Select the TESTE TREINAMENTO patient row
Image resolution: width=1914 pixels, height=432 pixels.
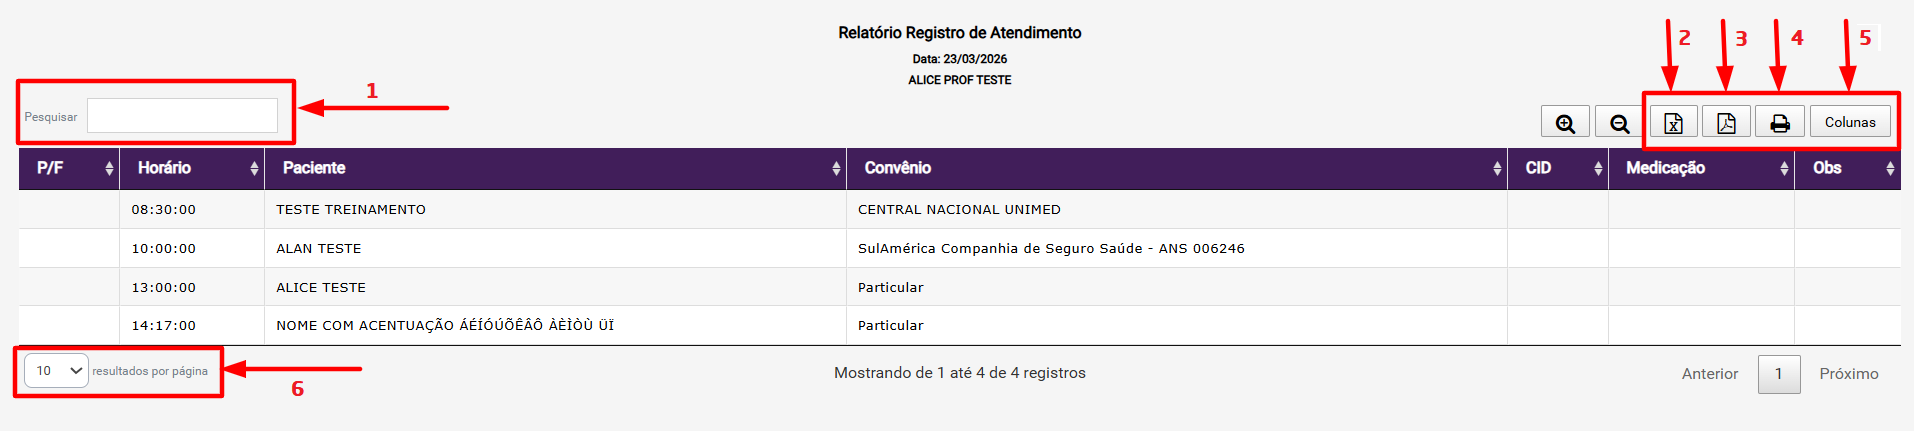coord(351,210)
